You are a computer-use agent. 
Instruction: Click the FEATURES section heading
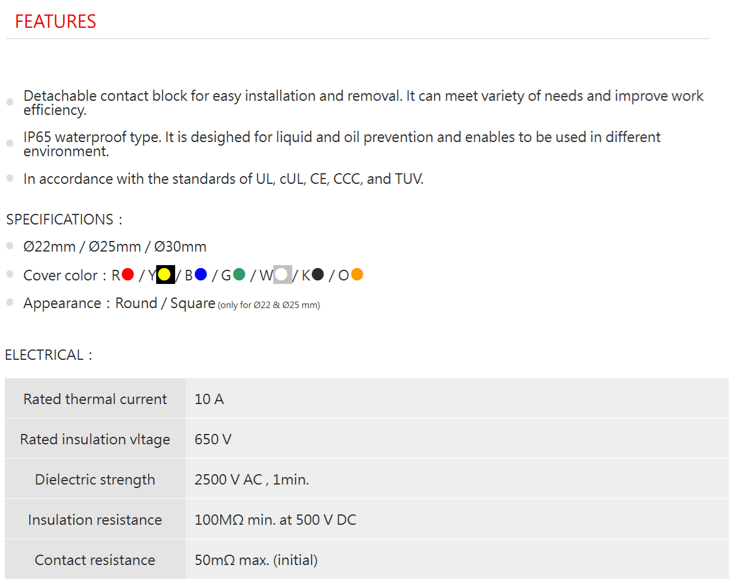pyautogui.click(x=56, y=21)
